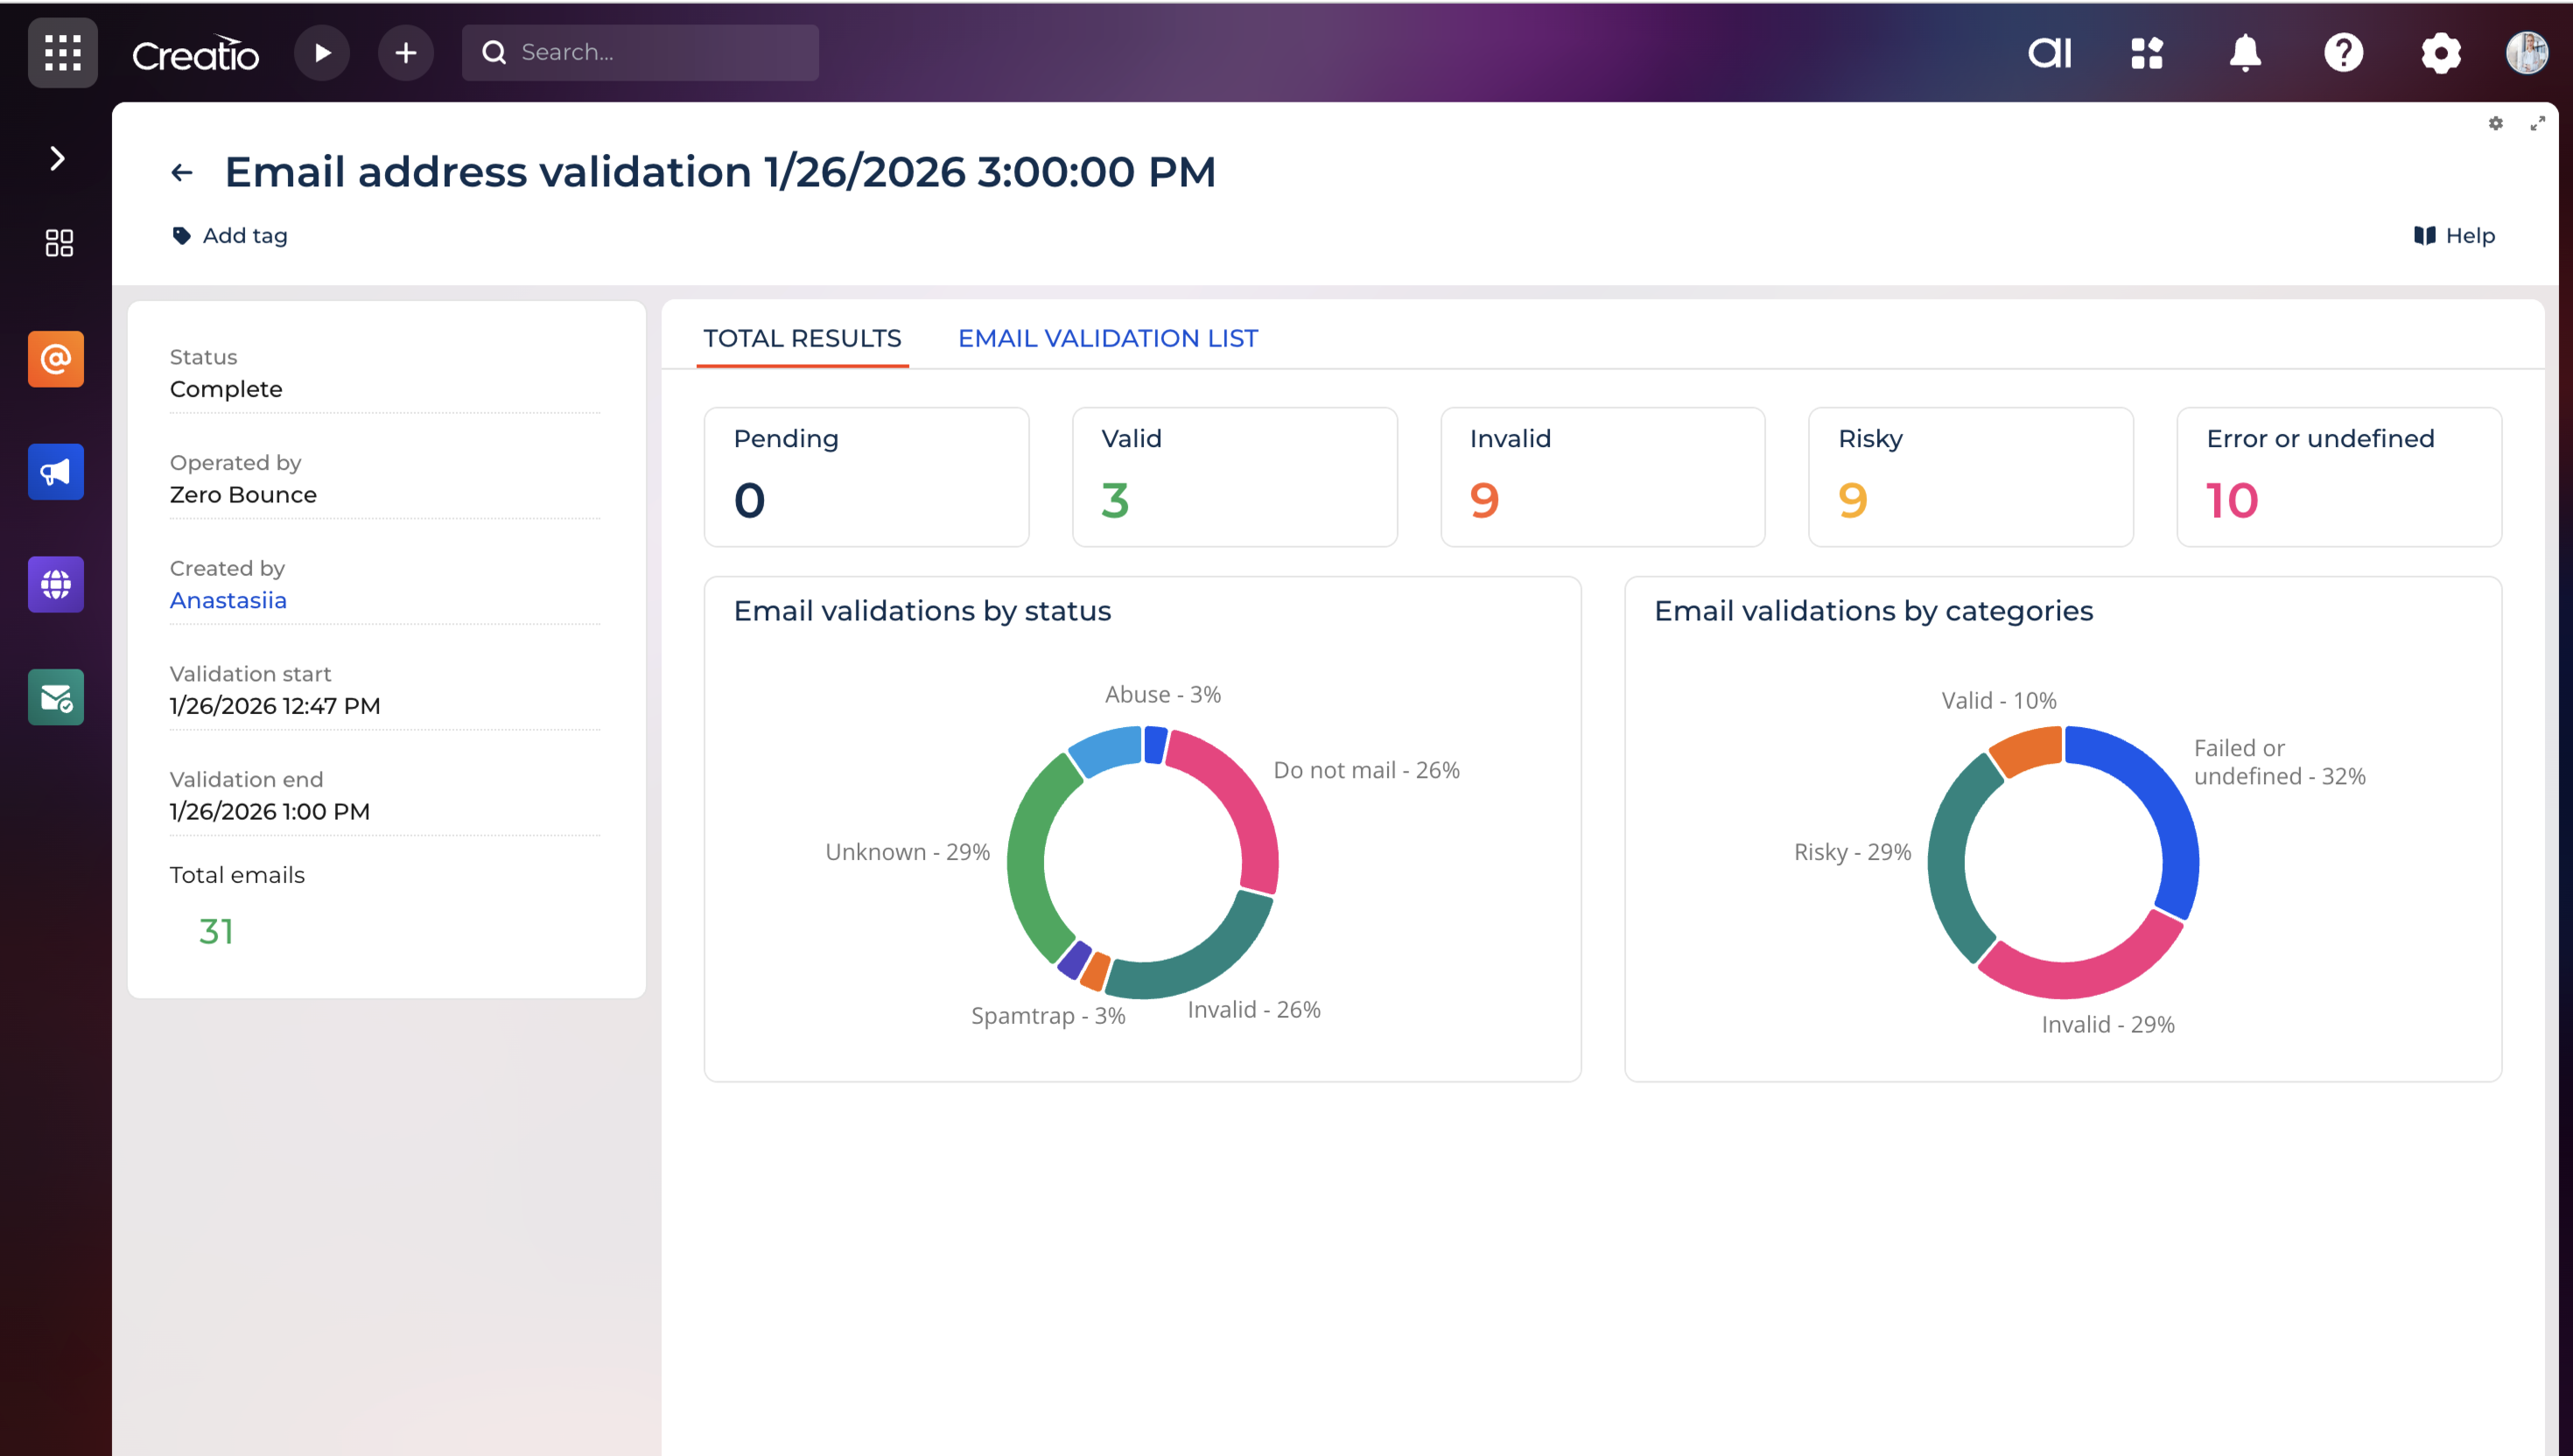Open the Help link
This screenshot has height=1456, width=2573.
[2455, 236]
